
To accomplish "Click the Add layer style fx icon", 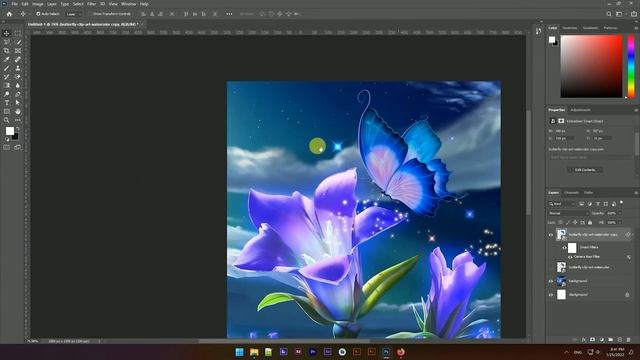I will coord(584,340).
